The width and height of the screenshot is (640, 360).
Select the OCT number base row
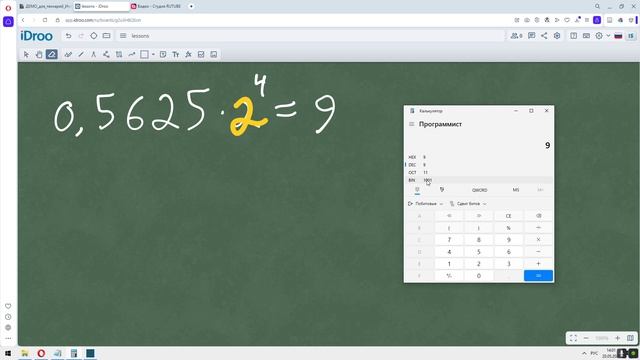tap(479, 172)
